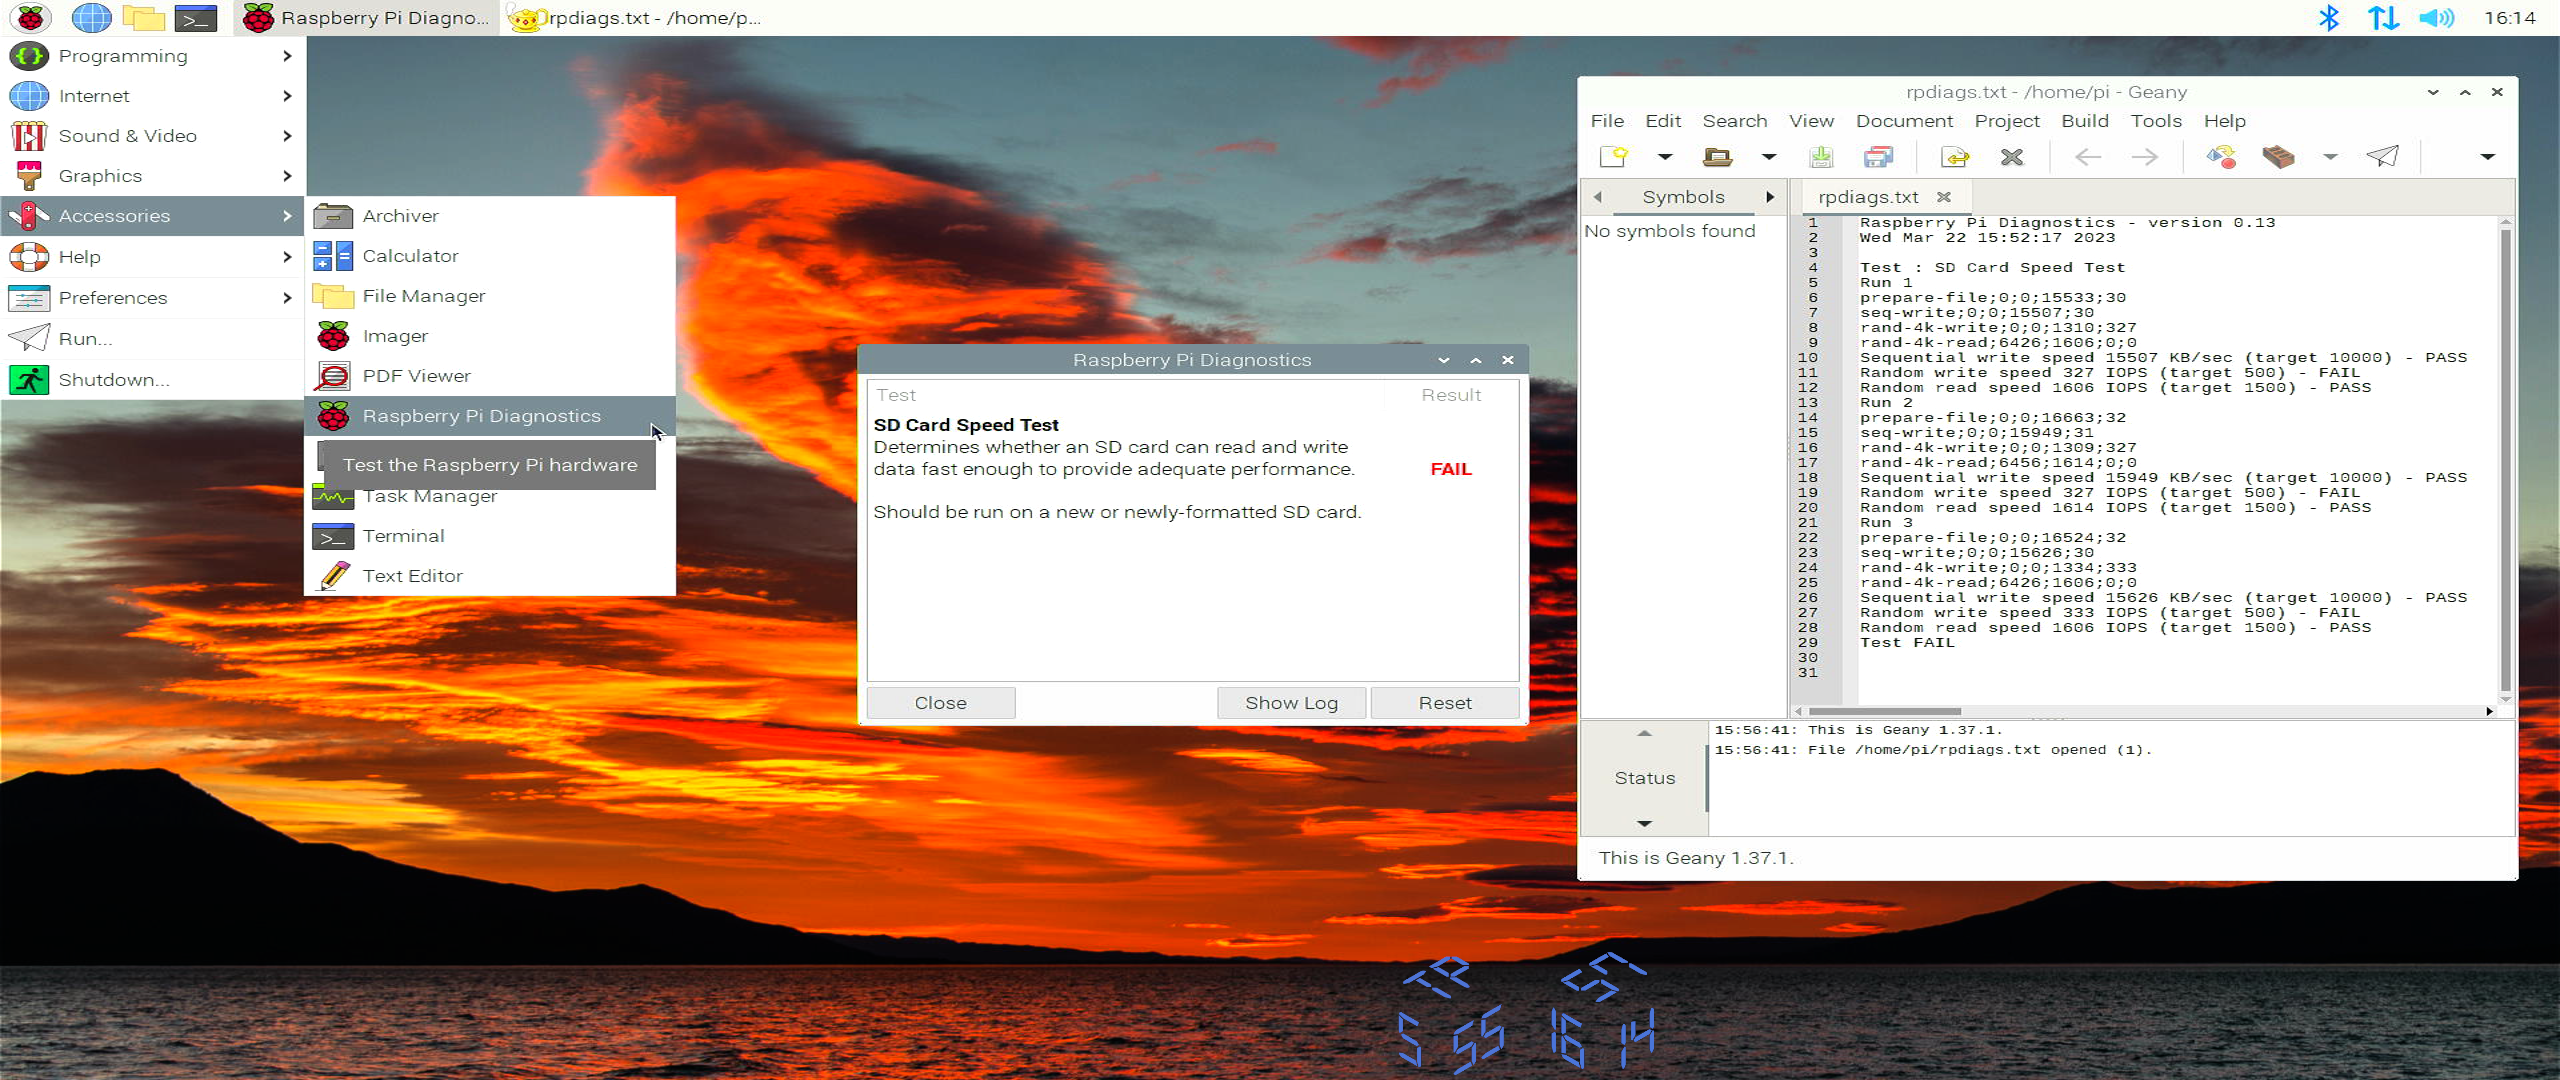
Task: Click the Build brick icon
Action: [x=2278, y=157]
